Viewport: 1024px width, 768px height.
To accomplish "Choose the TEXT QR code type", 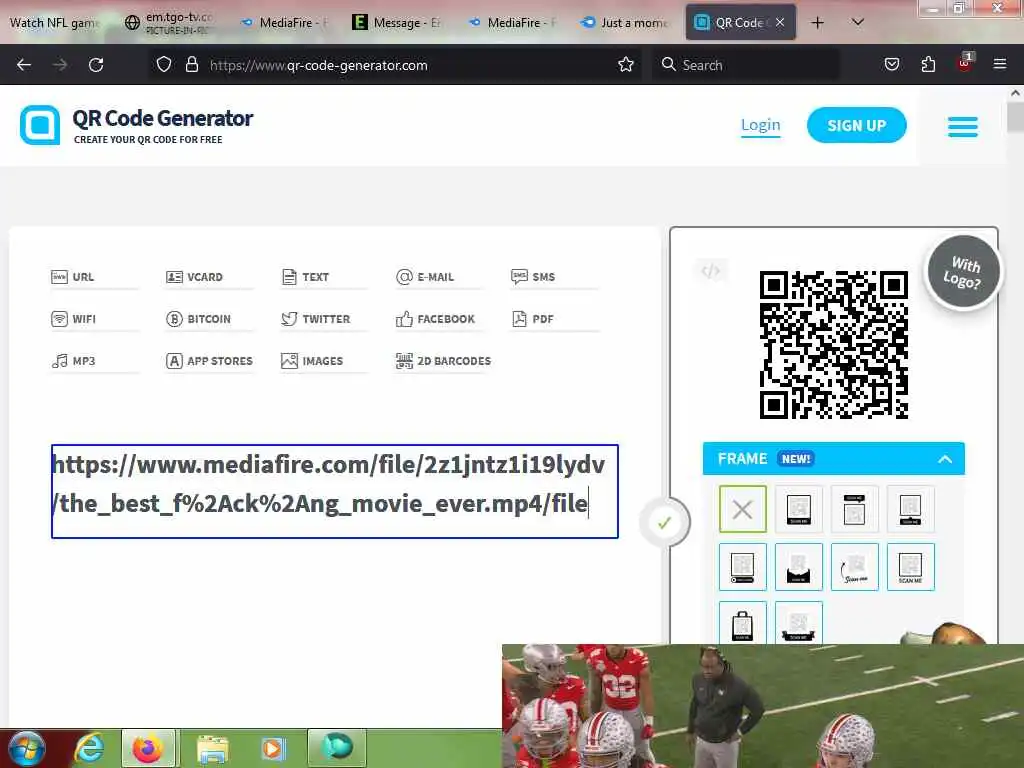I will [305, 277].
